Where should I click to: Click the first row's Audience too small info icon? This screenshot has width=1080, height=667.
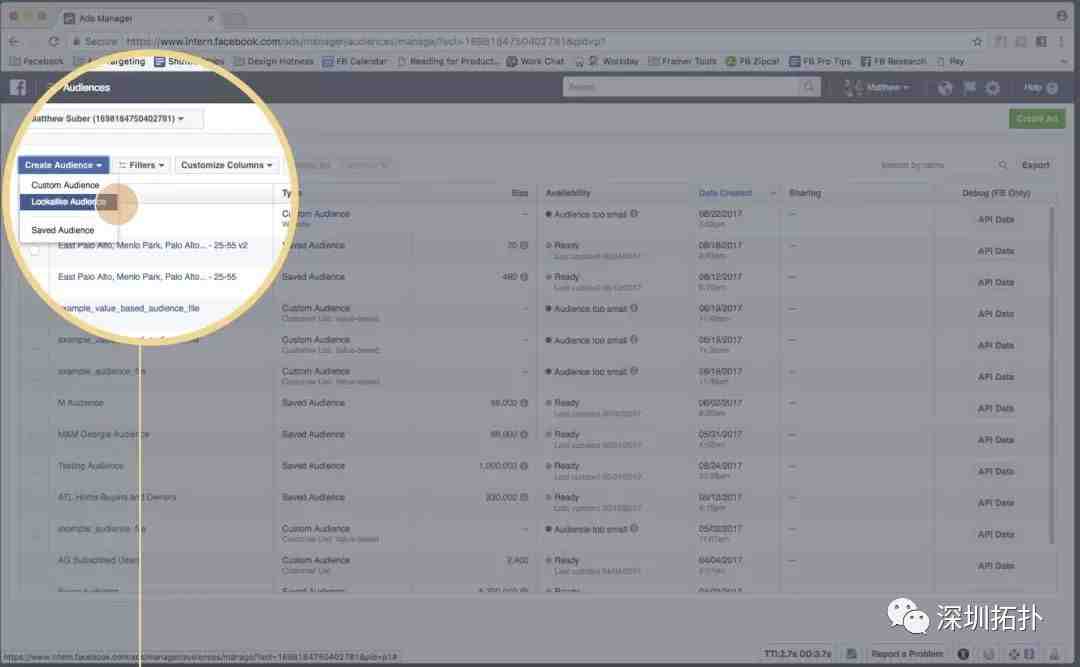coord(634,214)
